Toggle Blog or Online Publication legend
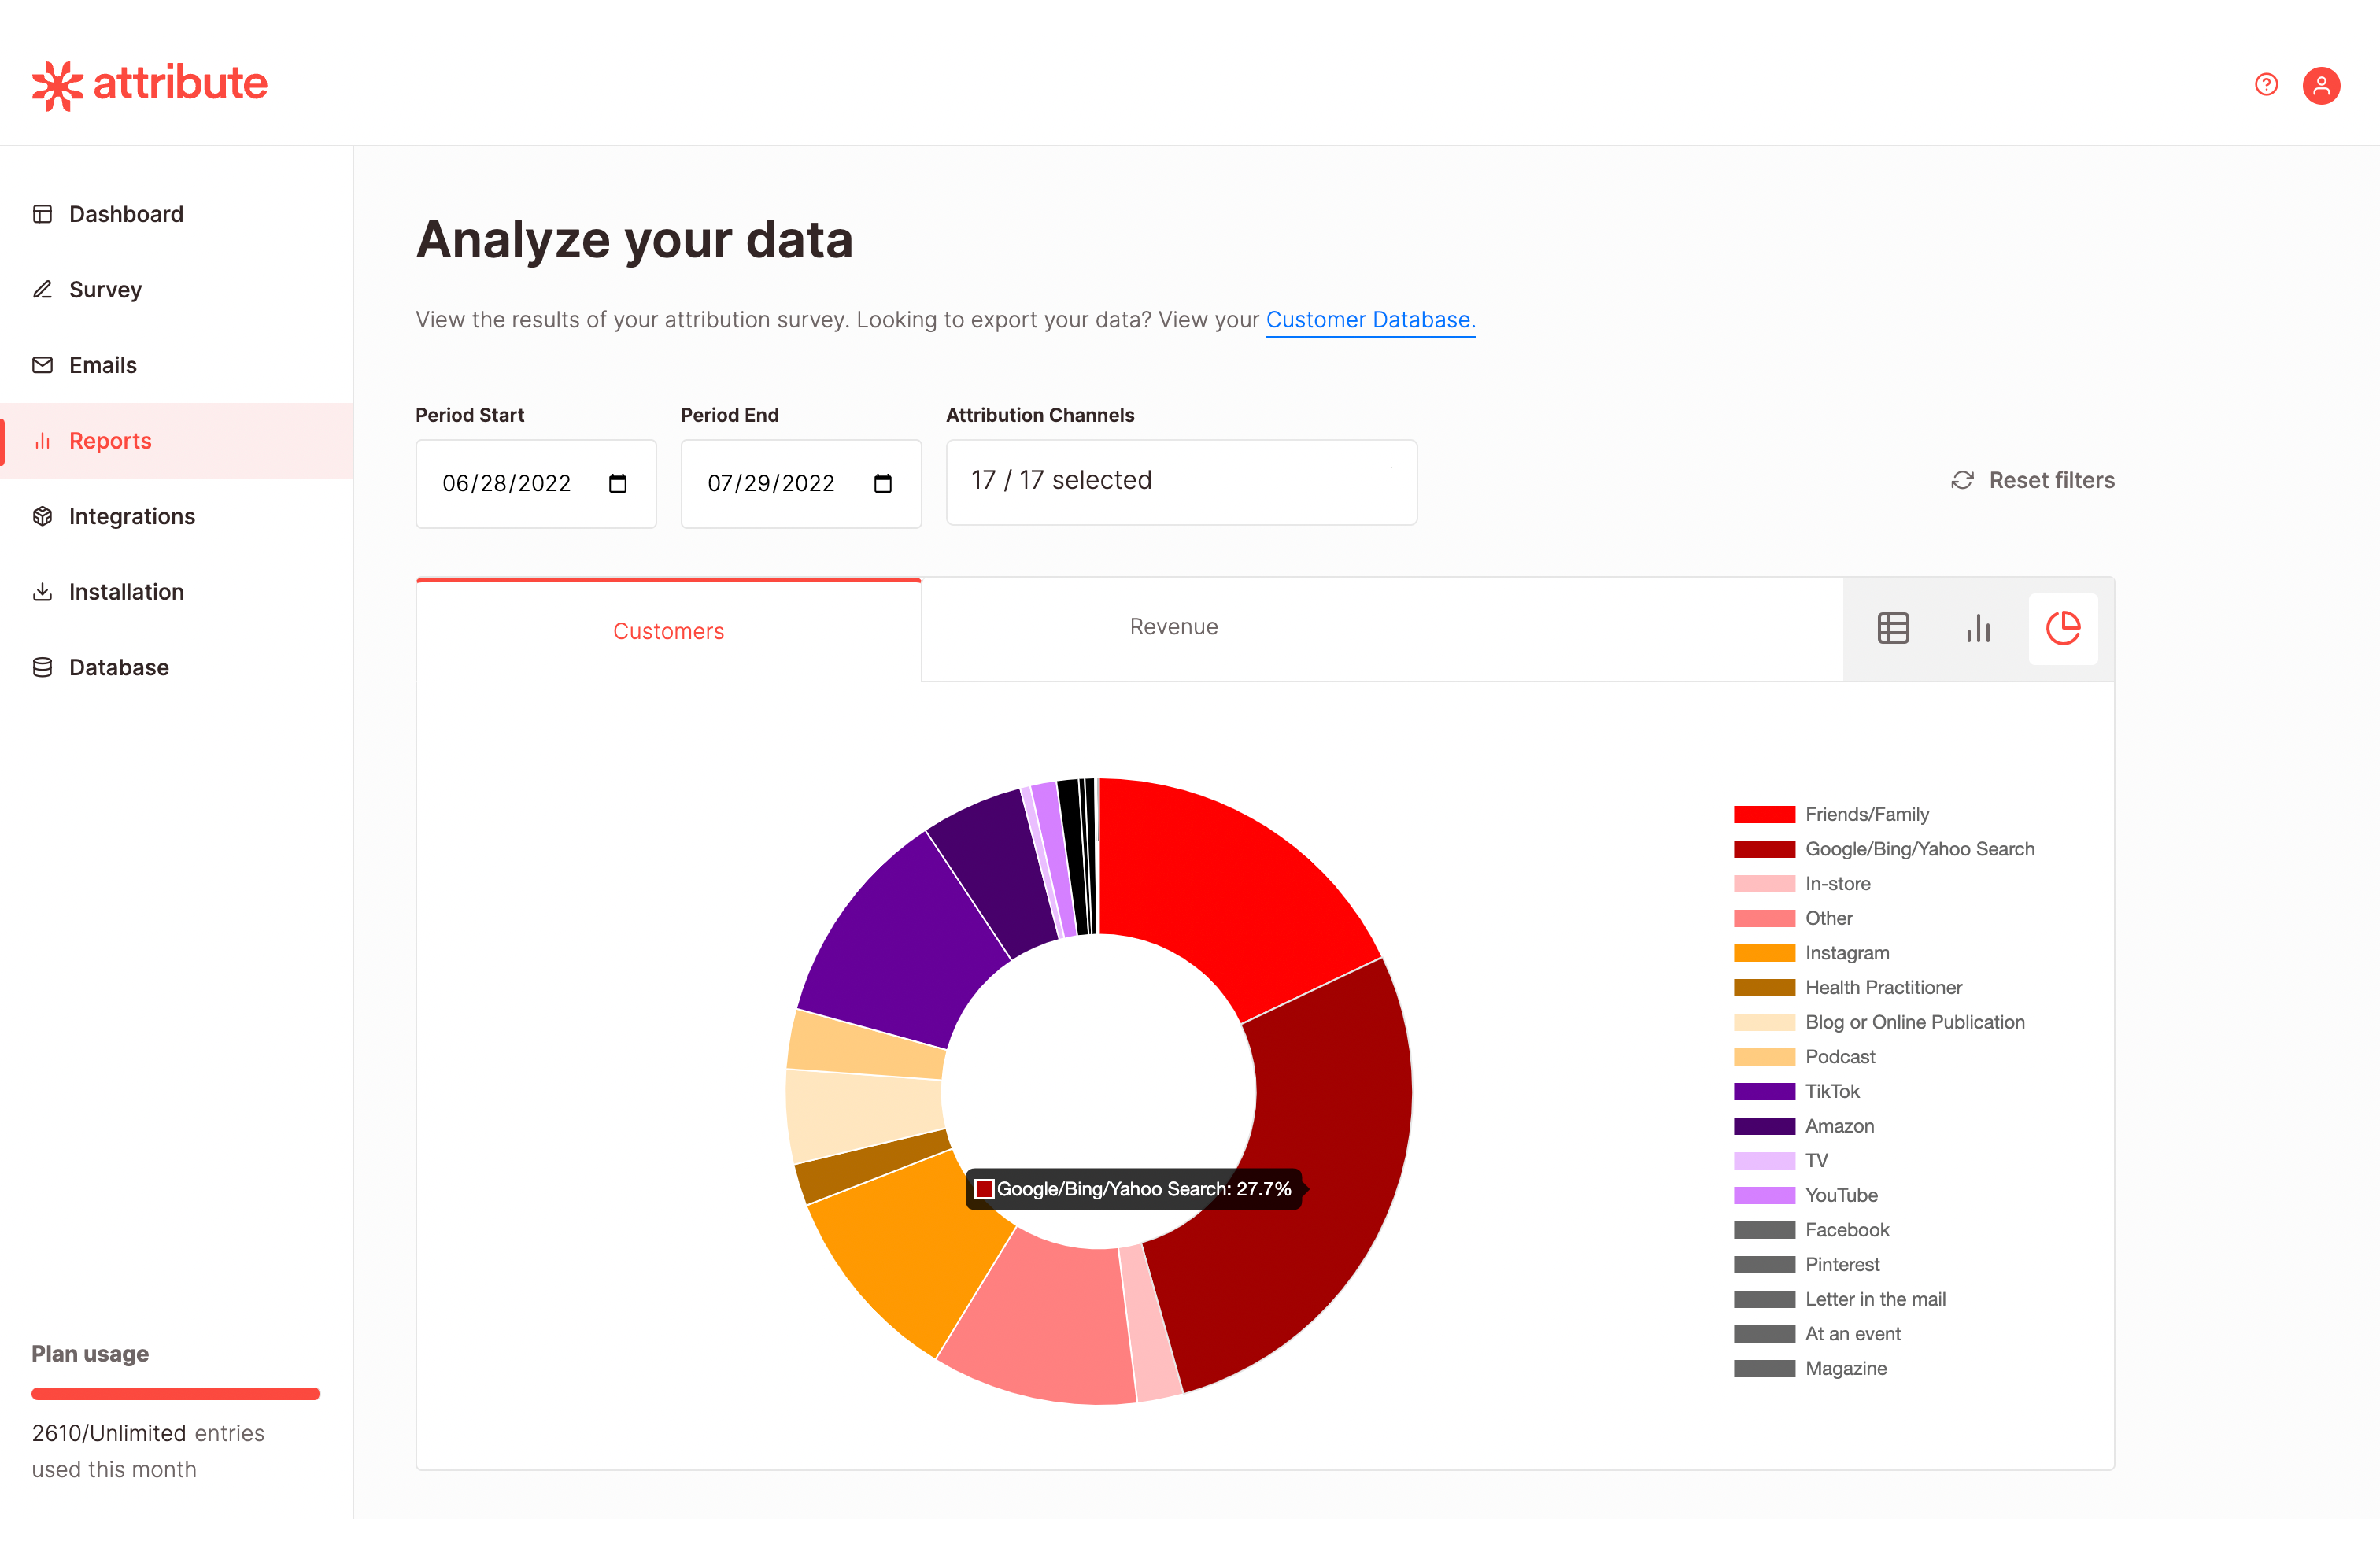Viewport: 2380px width, 1552px height. pos(1879,1022)
